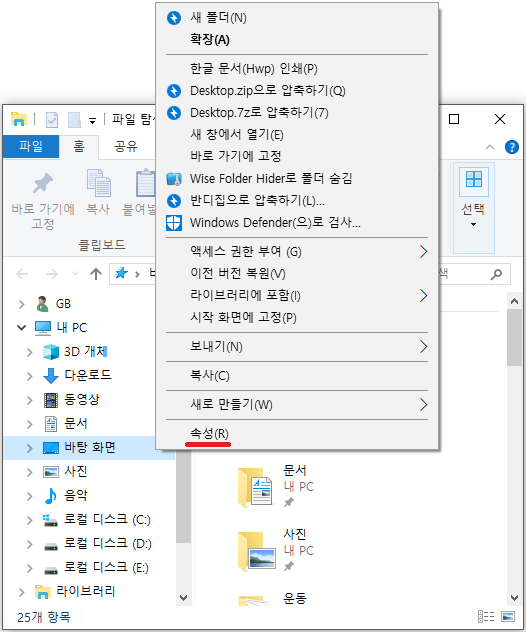
Task: Select 문서 in navigation pane
Action: pyautogui.click(x=75, y=423)
